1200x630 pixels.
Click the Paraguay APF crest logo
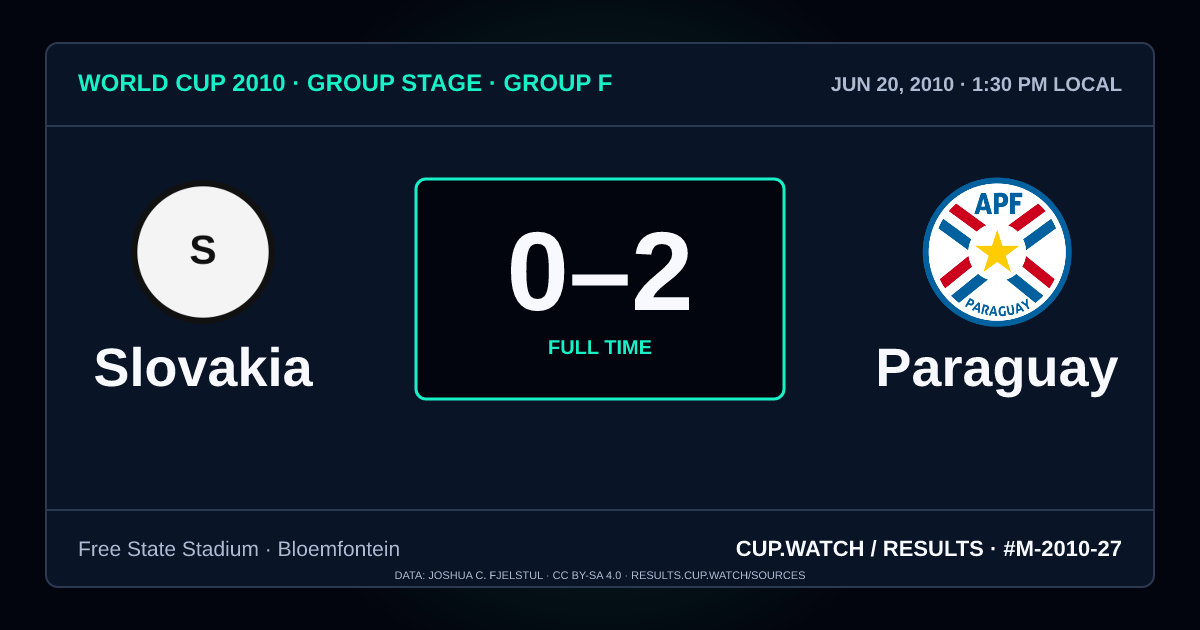coord(997,252)
